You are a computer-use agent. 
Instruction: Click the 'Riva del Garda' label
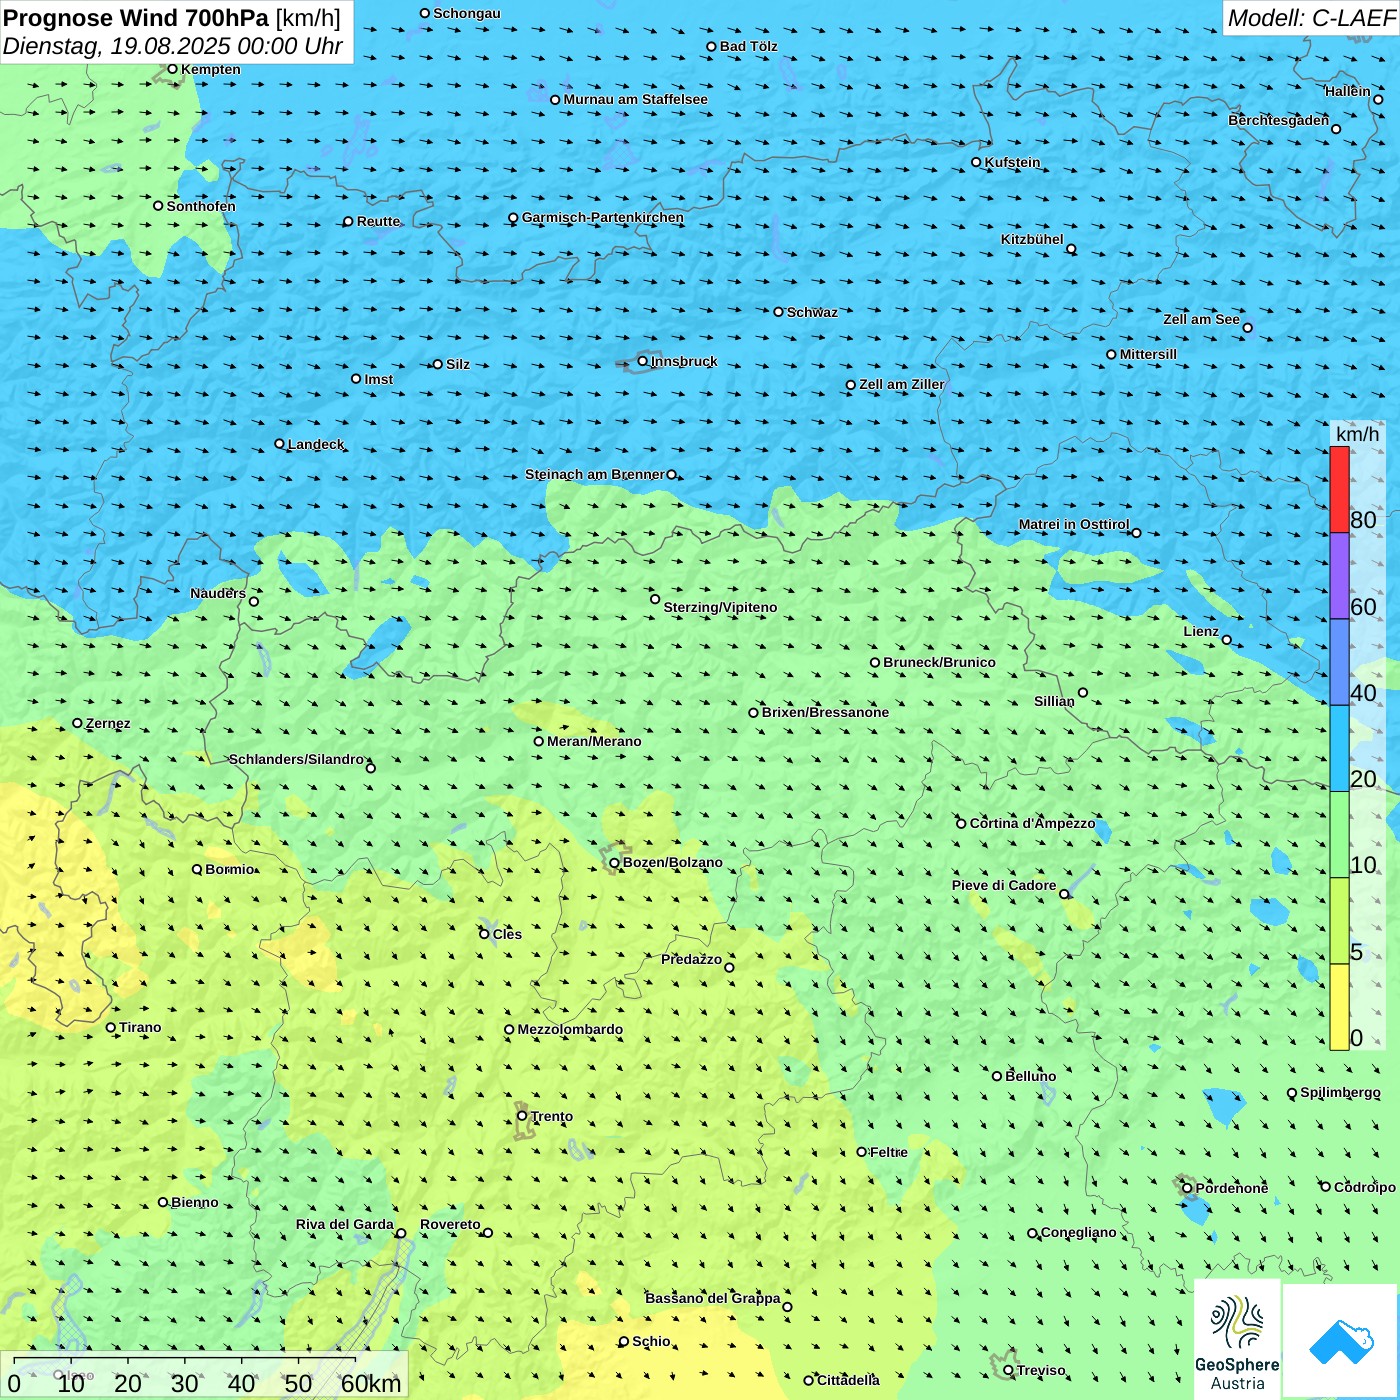(x=345, y=1224)
